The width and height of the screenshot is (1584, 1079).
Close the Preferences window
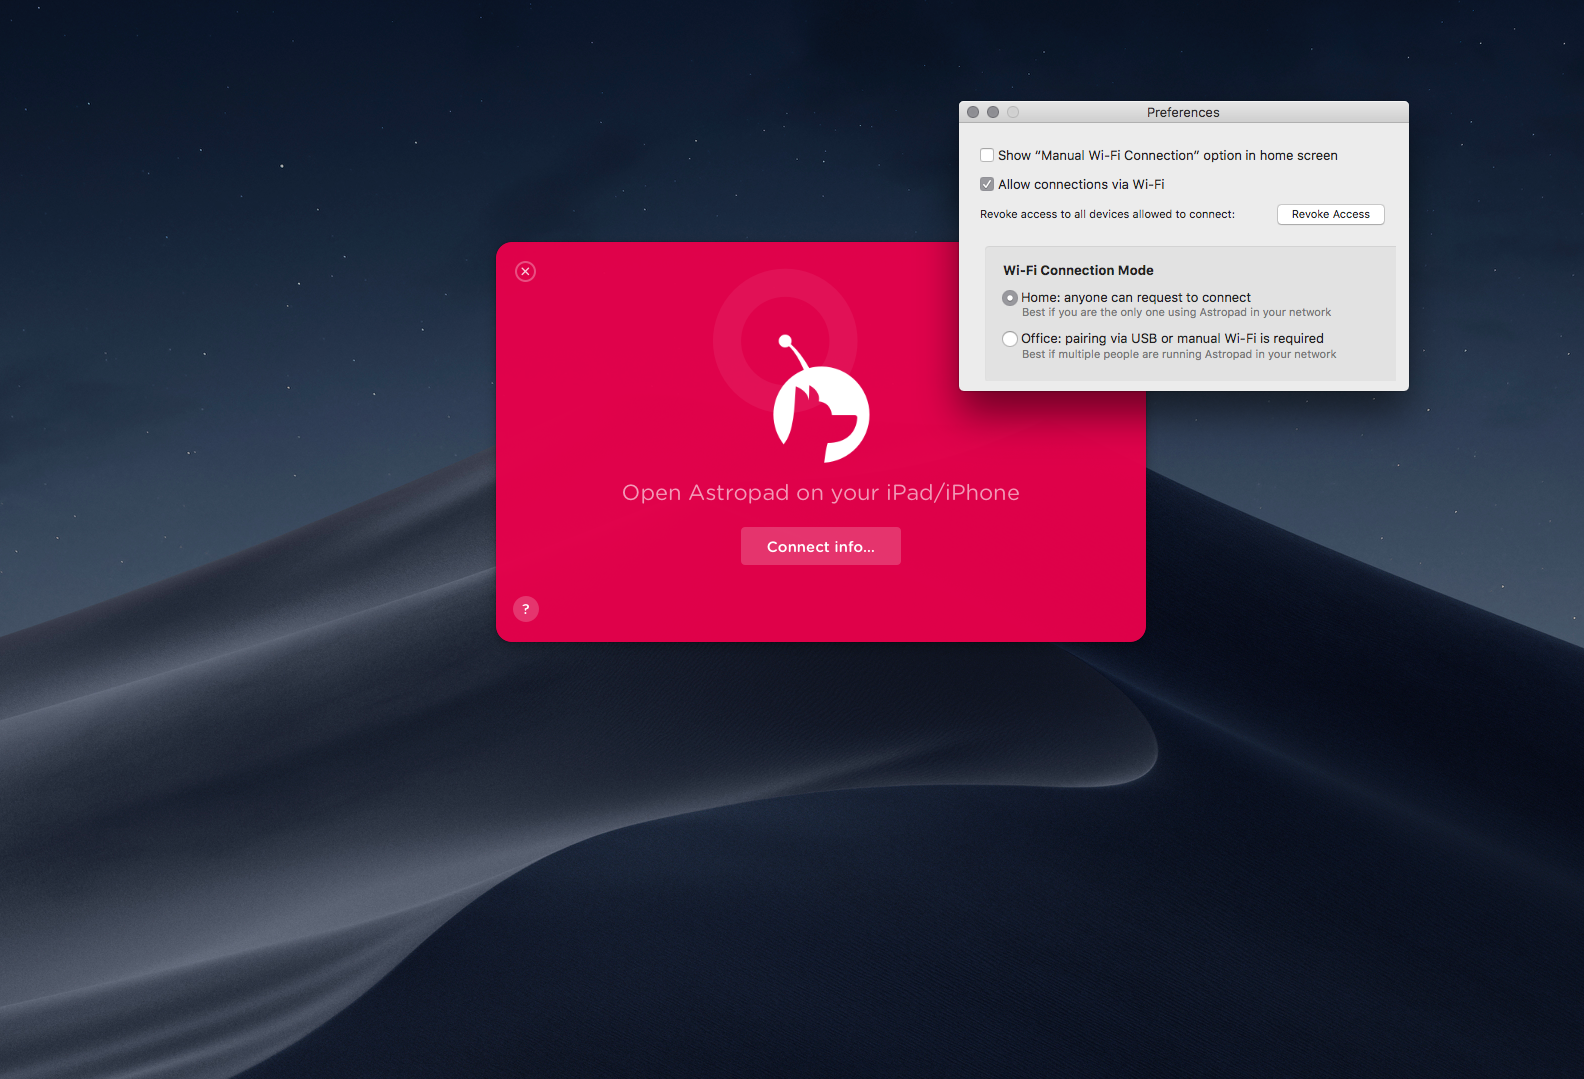click(973, 112)
